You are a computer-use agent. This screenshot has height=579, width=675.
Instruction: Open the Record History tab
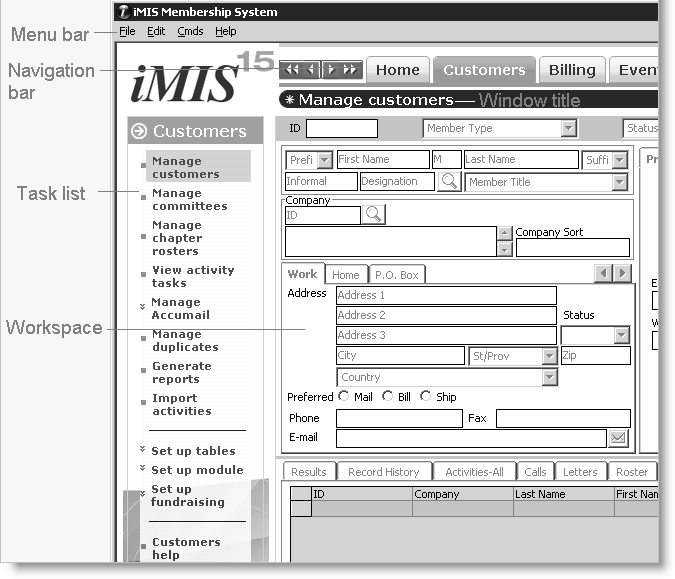384,472
